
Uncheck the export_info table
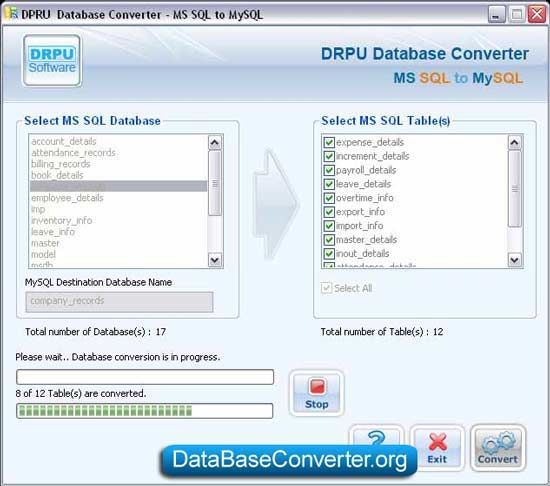(x=329, y=212)
